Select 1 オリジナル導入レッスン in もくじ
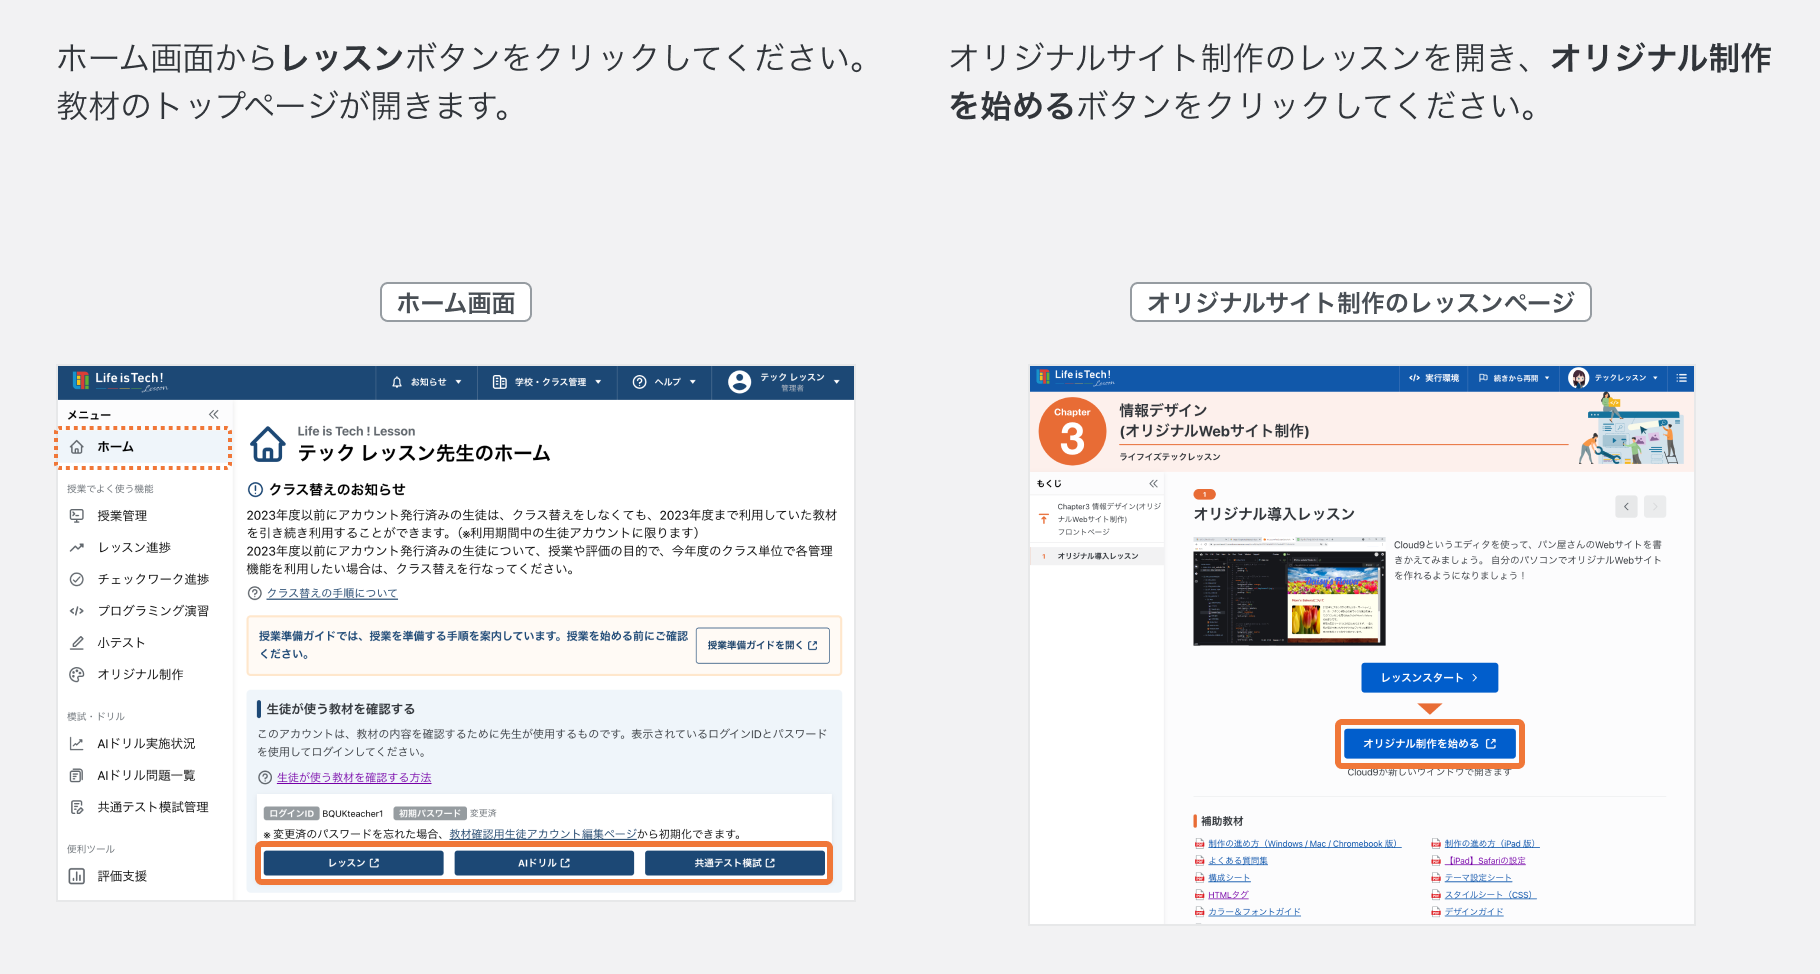1820x974 pixels. pyautogui.click(x=1097, y=556)
